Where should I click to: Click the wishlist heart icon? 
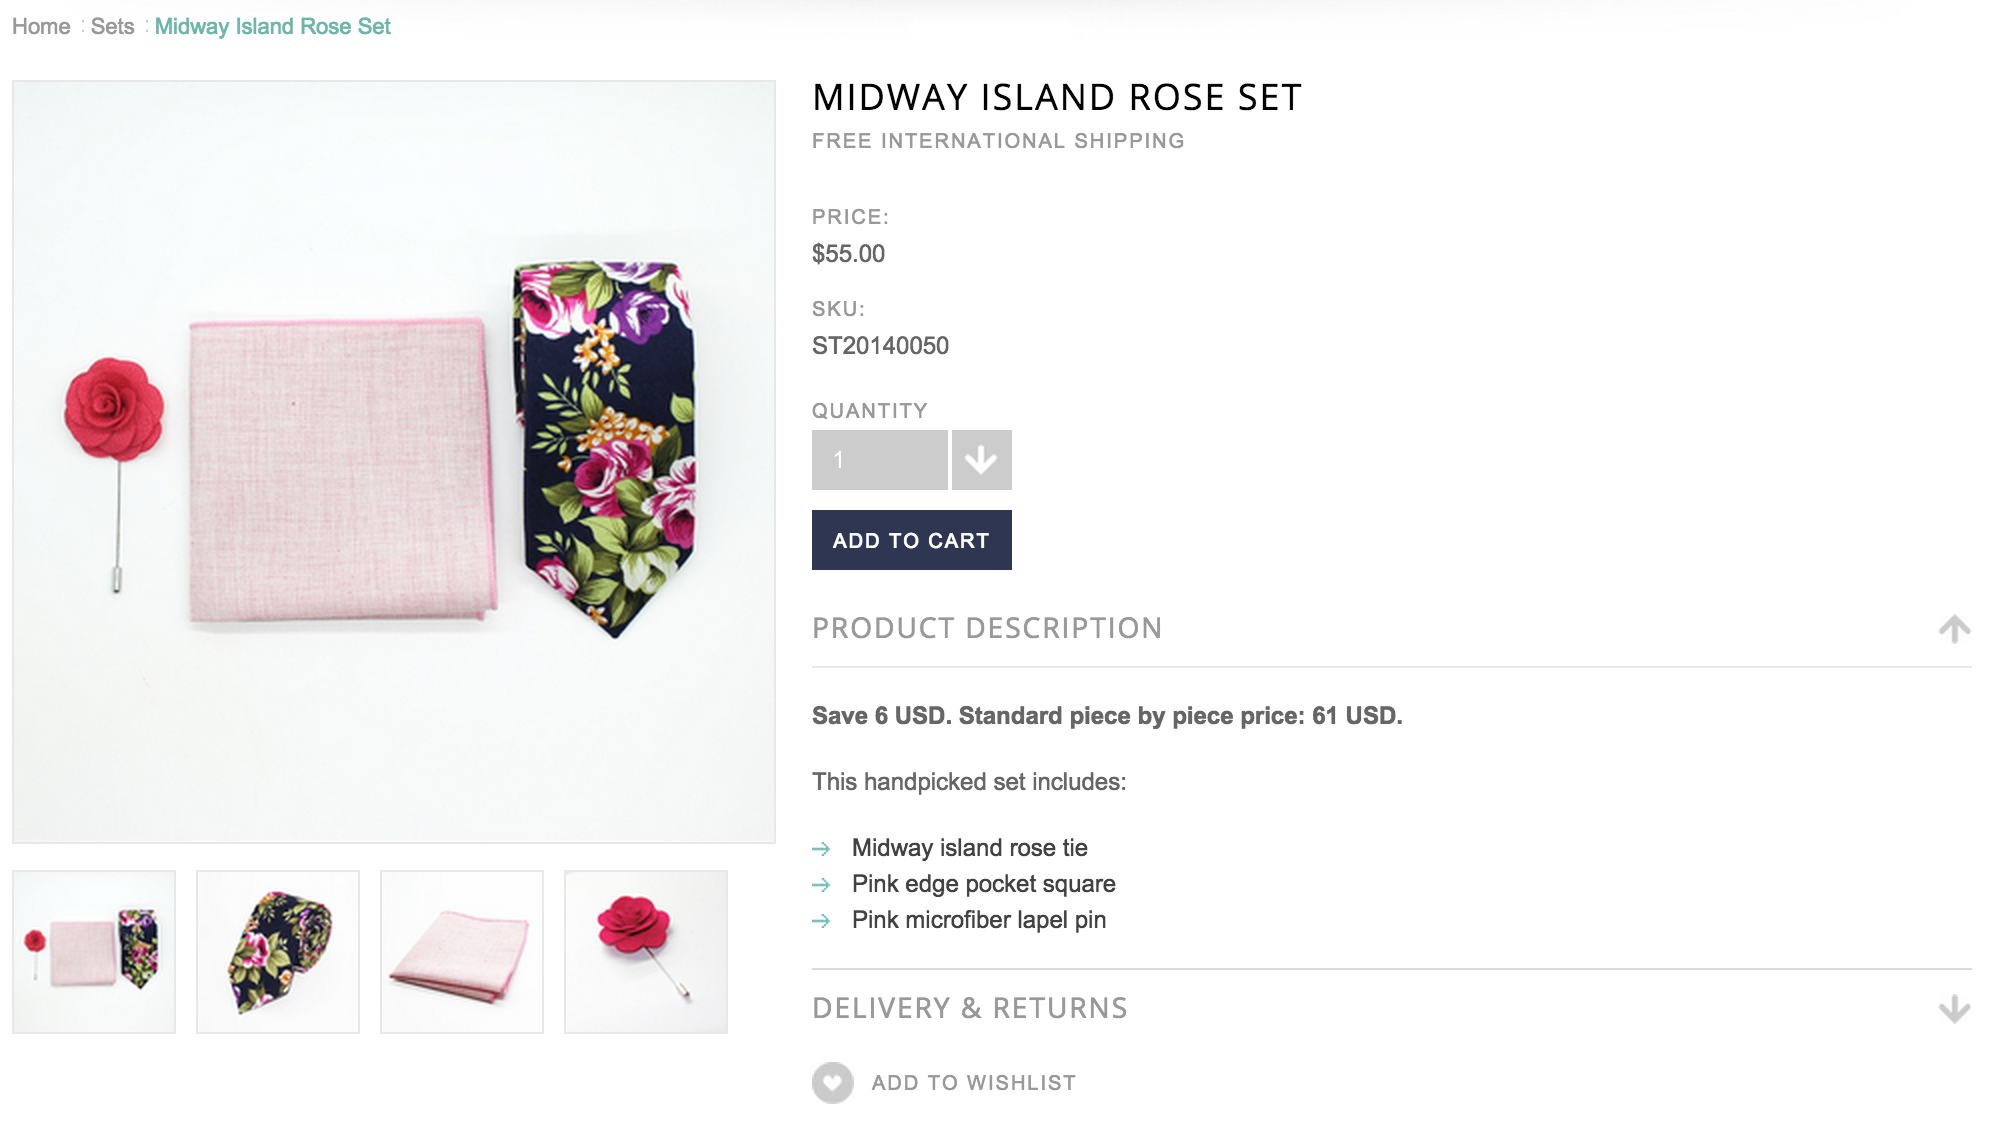click(x=832, y=1083)
